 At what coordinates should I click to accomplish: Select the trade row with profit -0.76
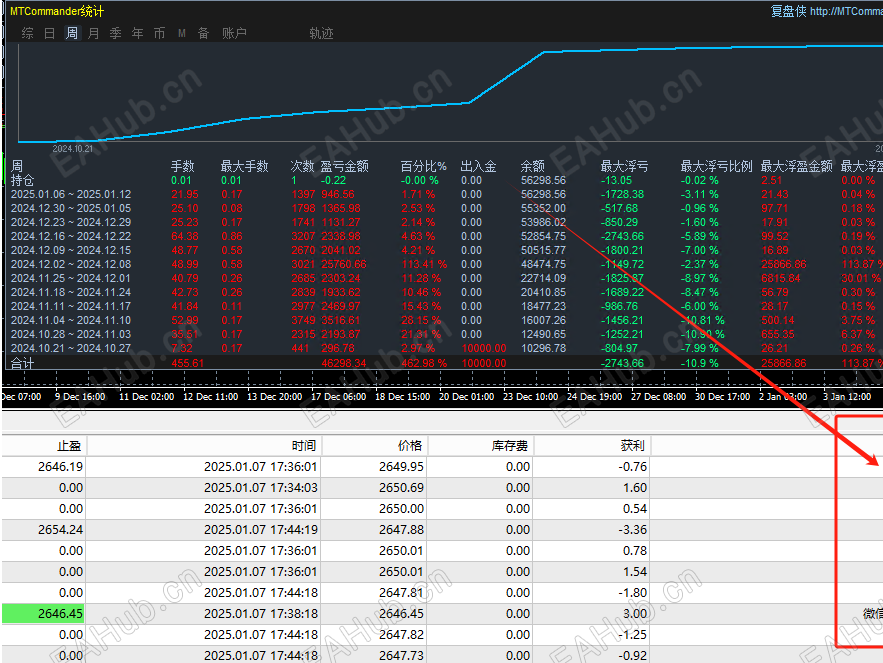pos(442,467)
